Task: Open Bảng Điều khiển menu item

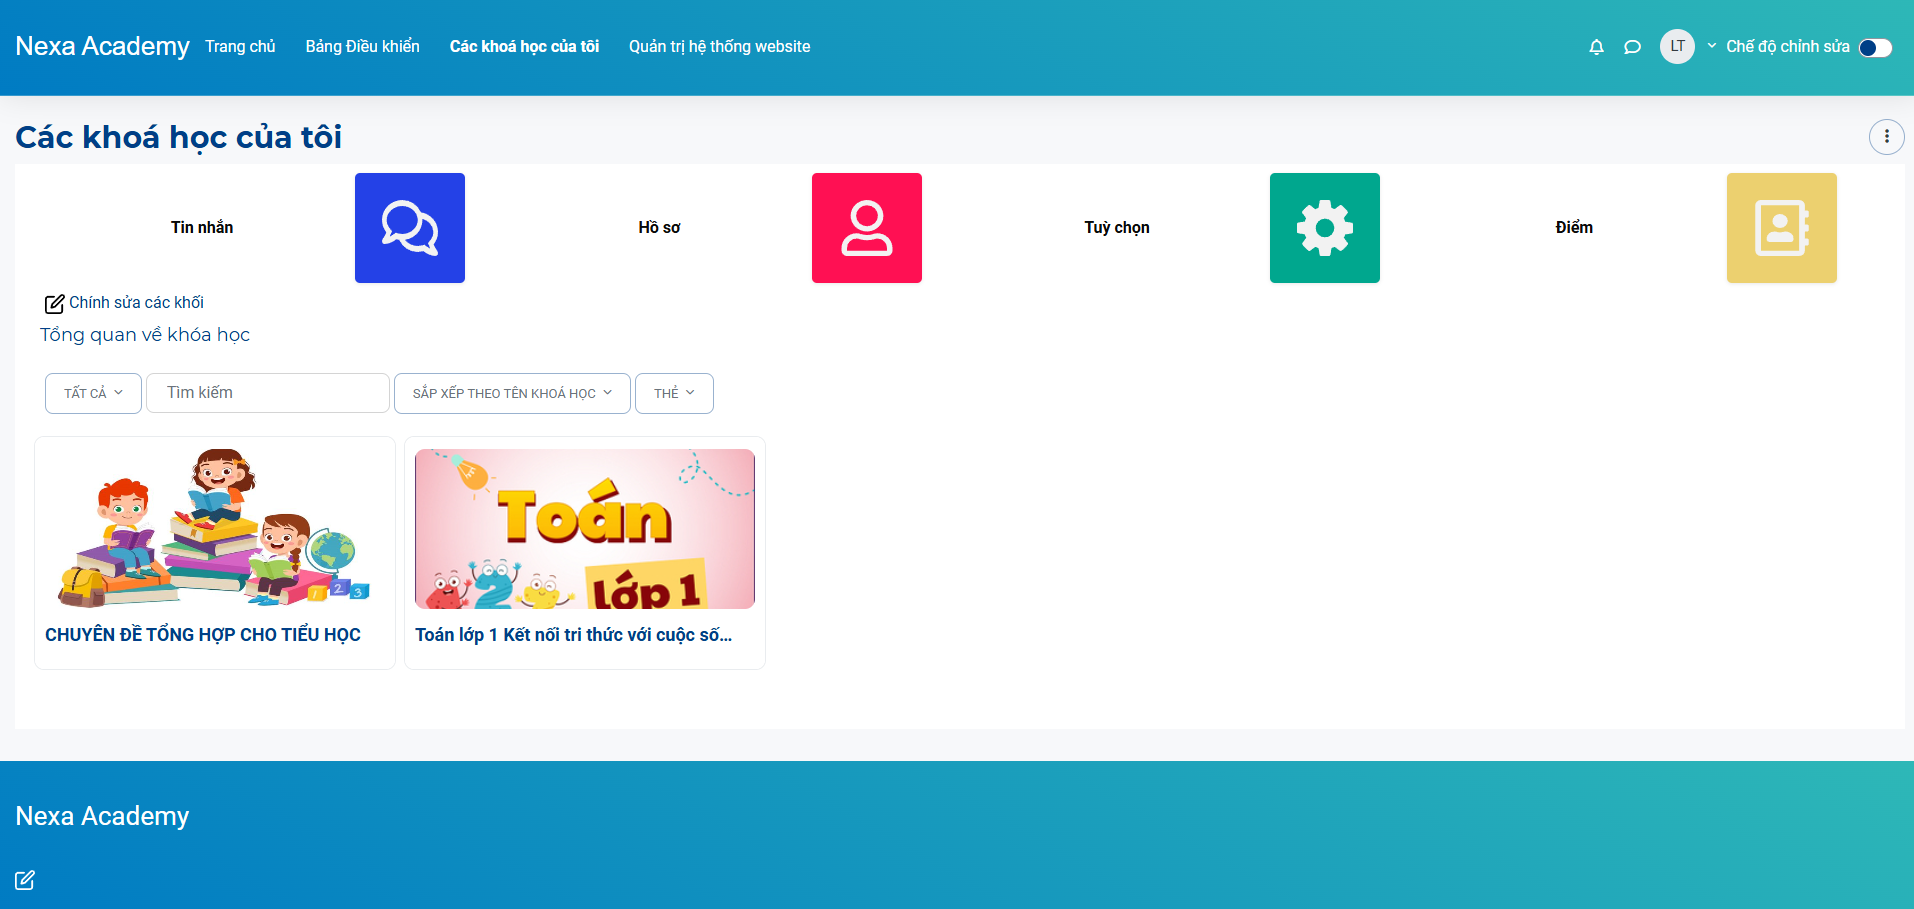Action: pos(362,47)
